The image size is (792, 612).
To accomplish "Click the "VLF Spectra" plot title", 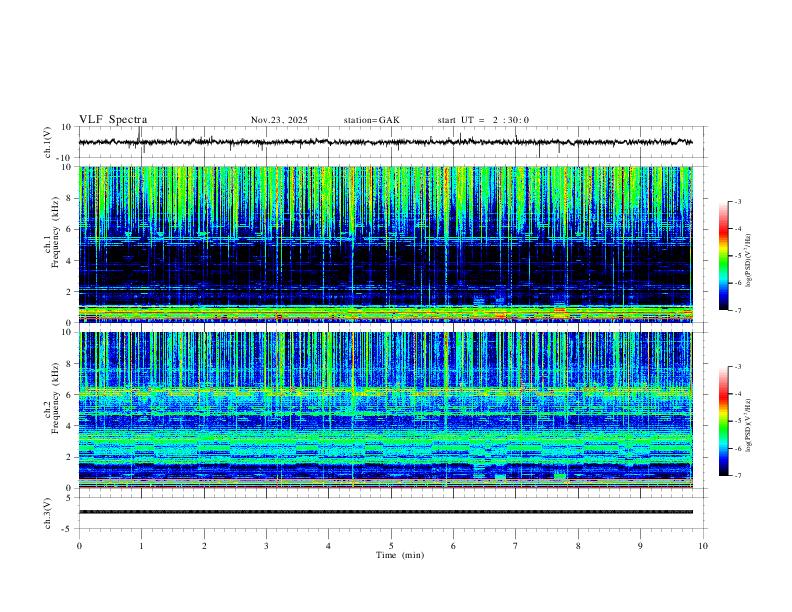I will (113, 120).
